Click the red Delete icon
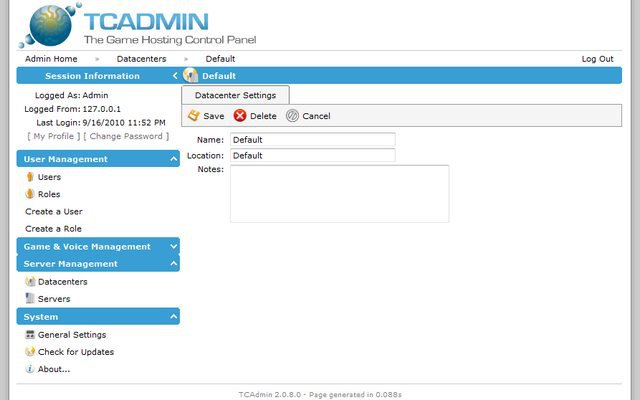The width and height of the screenshot is (640, 400). [240, 116]
